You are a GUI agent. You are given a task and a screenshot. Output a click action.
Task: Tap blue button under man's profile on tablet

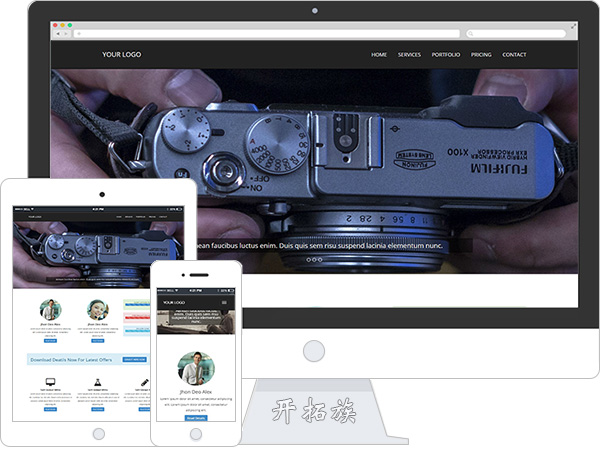[50, 341]
